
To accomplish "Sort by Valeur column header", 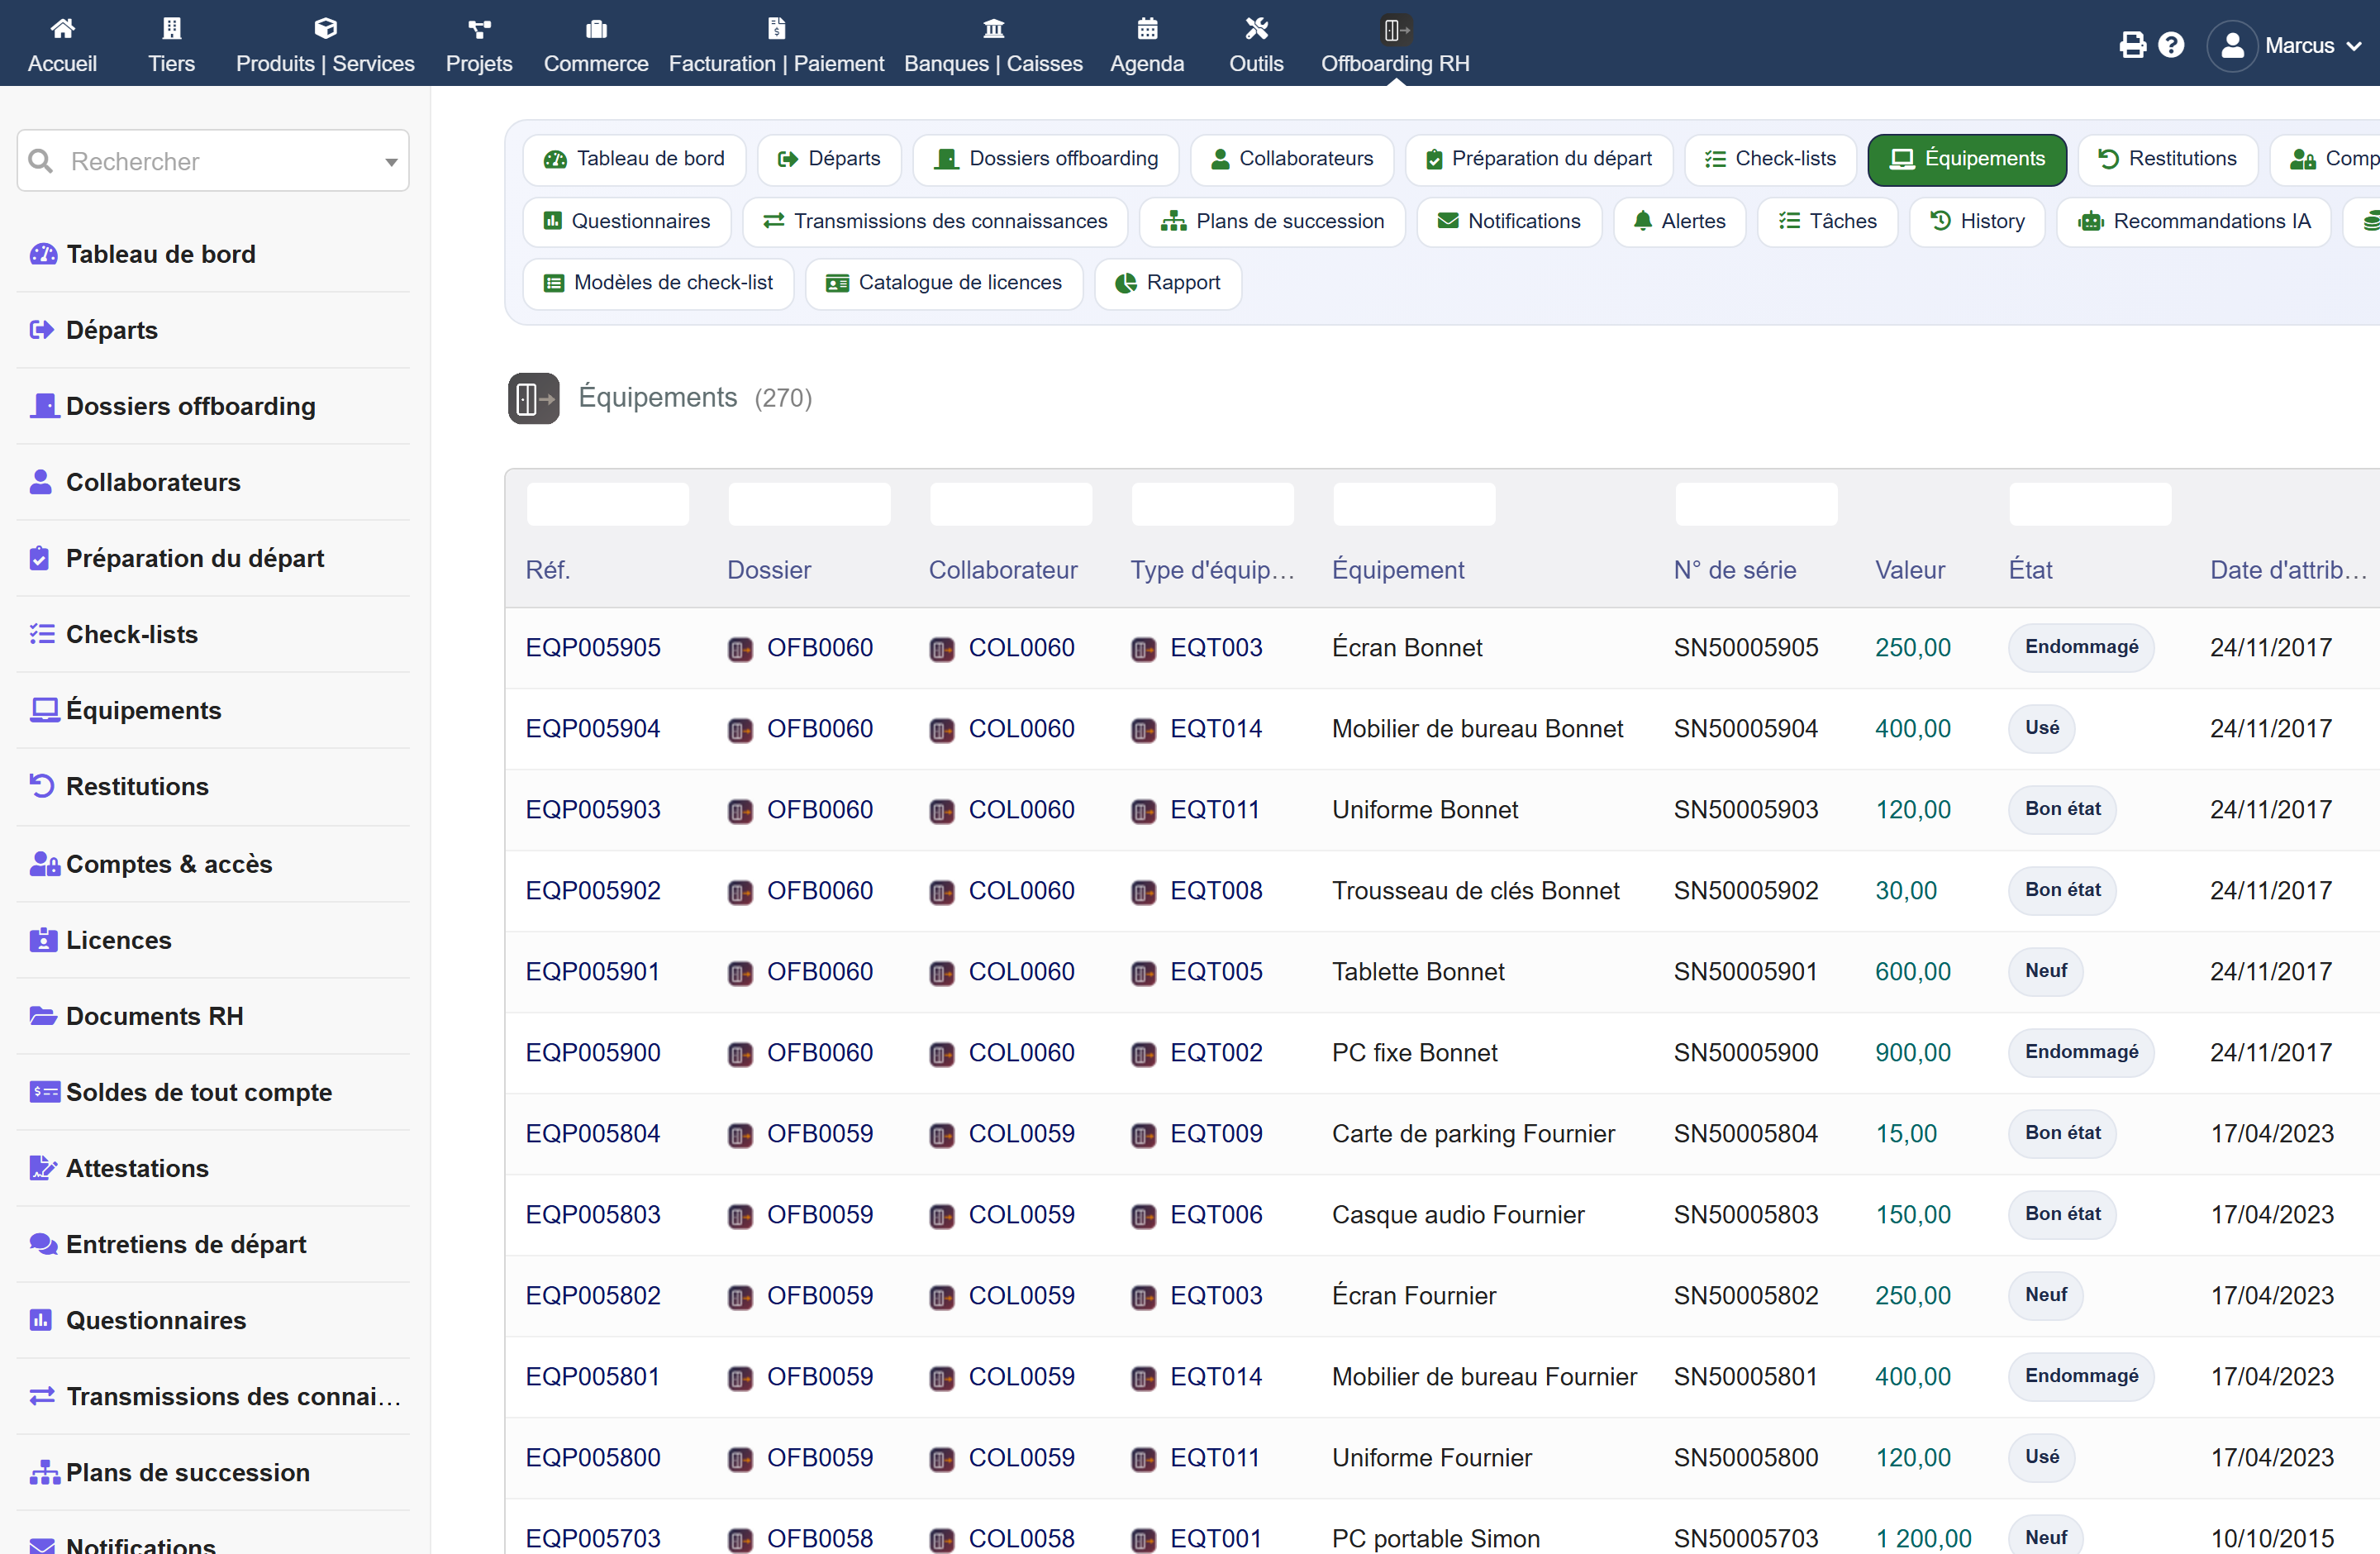I will coord(1910,570).
